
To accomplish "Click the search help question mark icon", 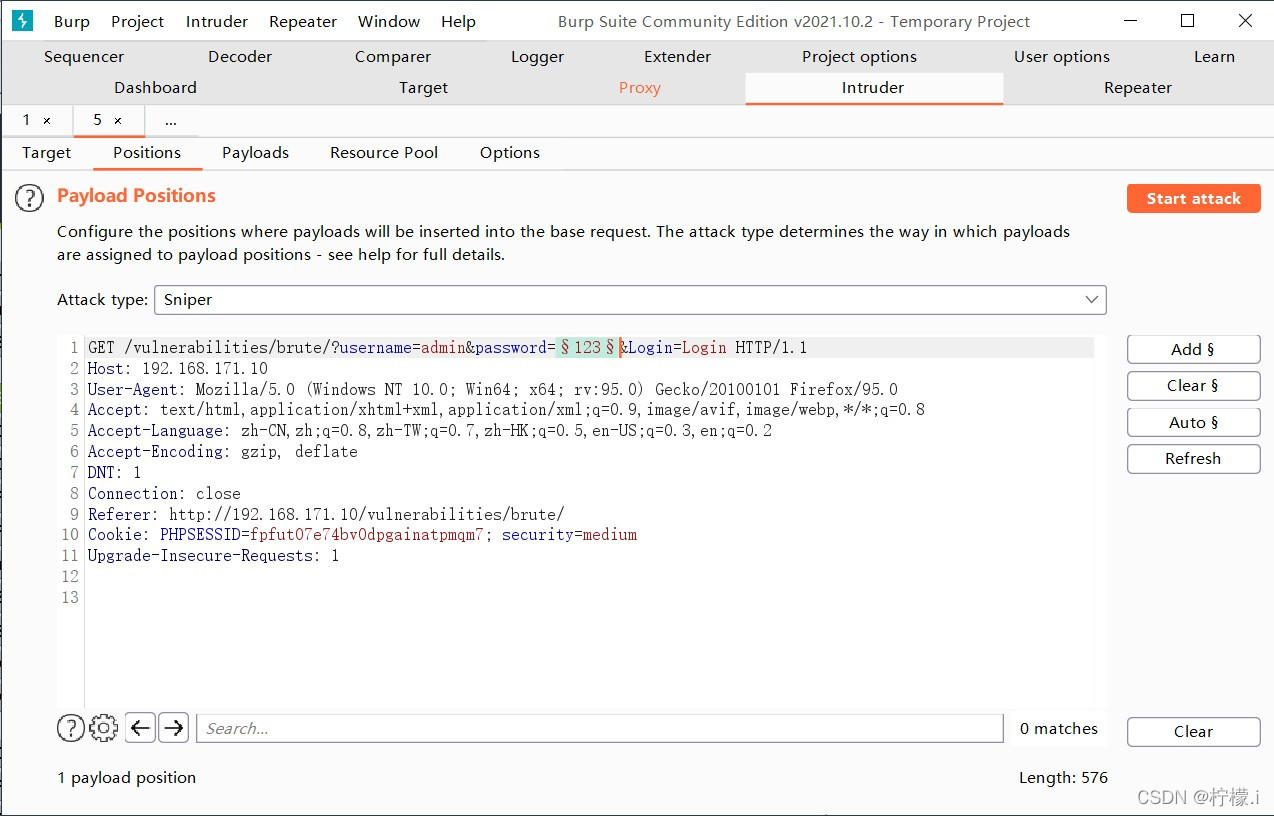I will 70,728.
